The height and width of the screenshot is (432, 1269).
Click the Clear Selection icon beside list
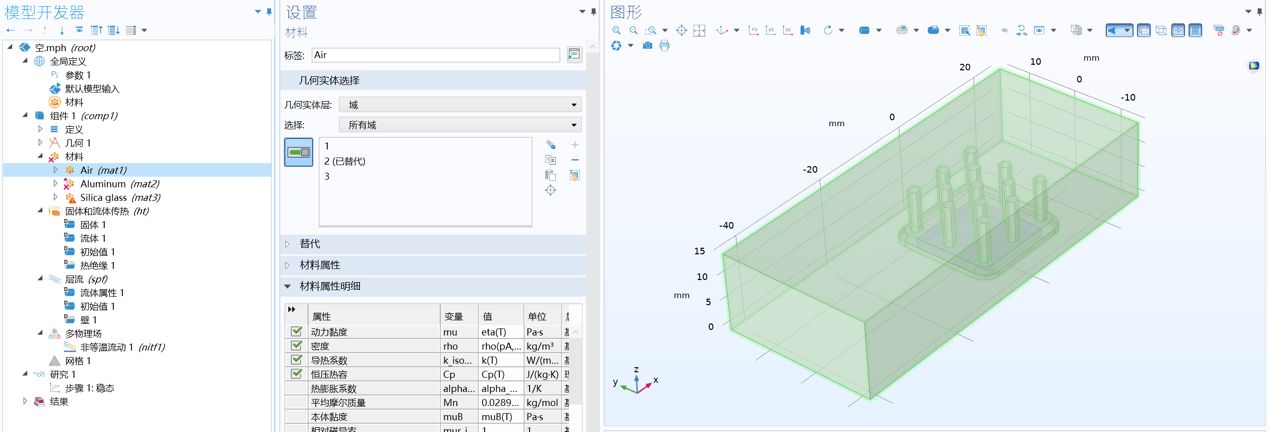(575, 175)
